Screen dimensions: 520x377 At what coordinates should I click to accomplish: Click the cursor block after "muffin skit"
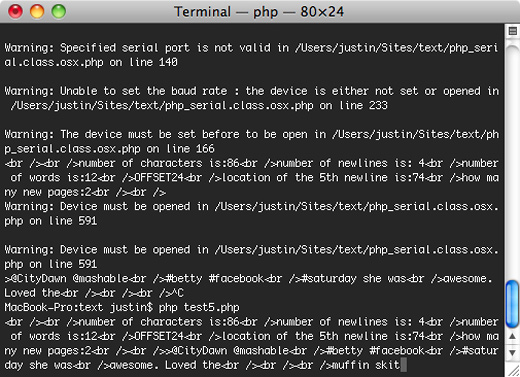403,365
